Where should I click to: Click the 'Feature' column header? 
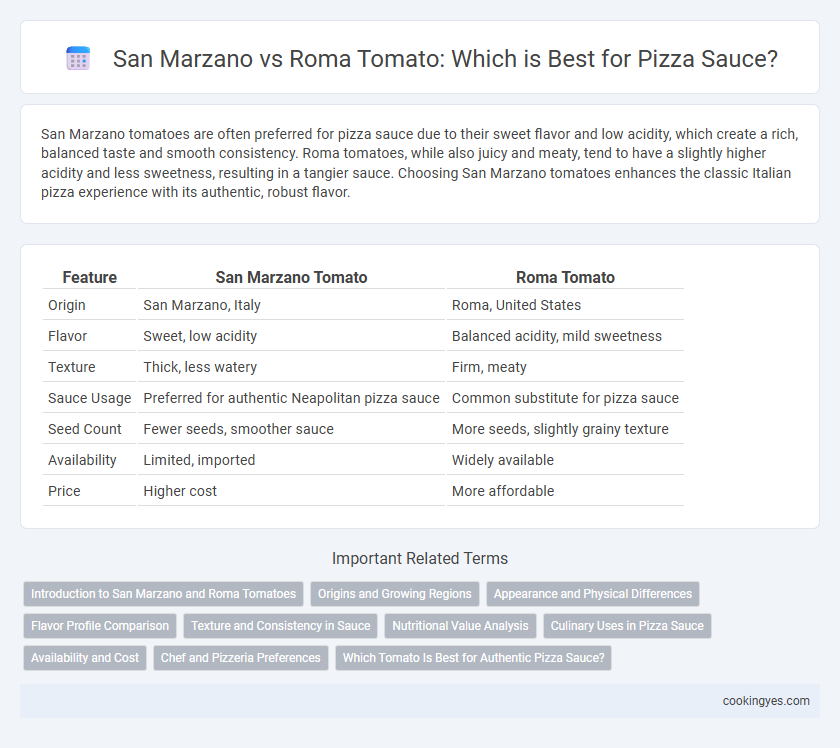89,277
